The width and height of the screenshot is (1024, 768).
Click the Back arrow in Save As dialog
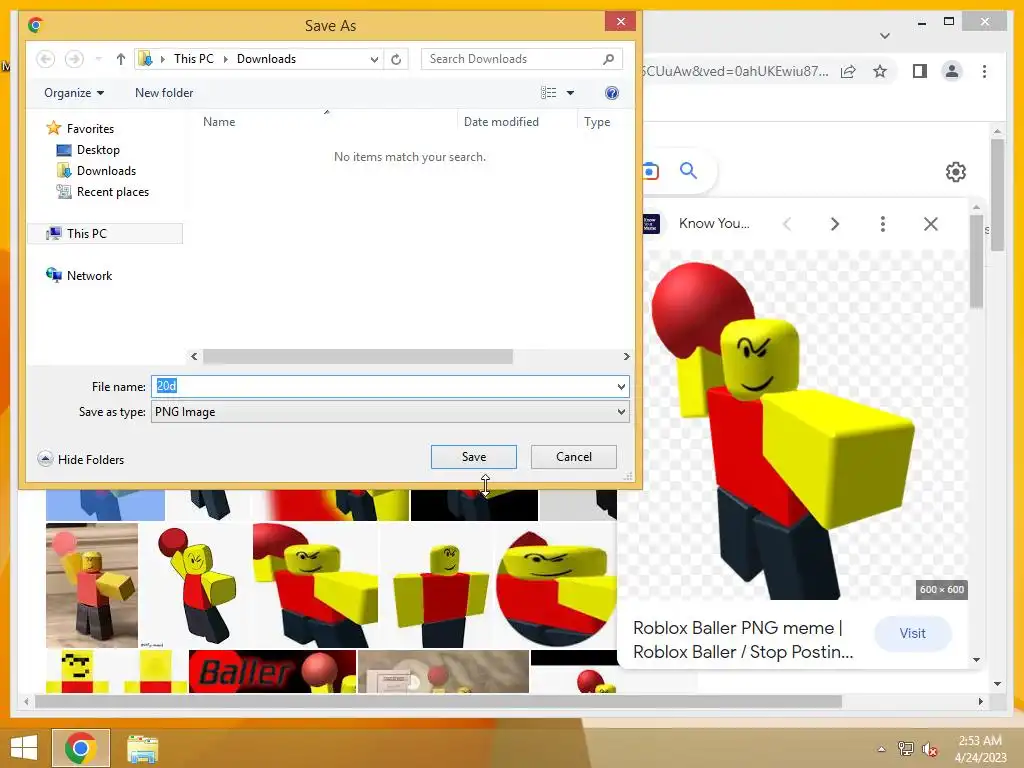coord(45,59)
